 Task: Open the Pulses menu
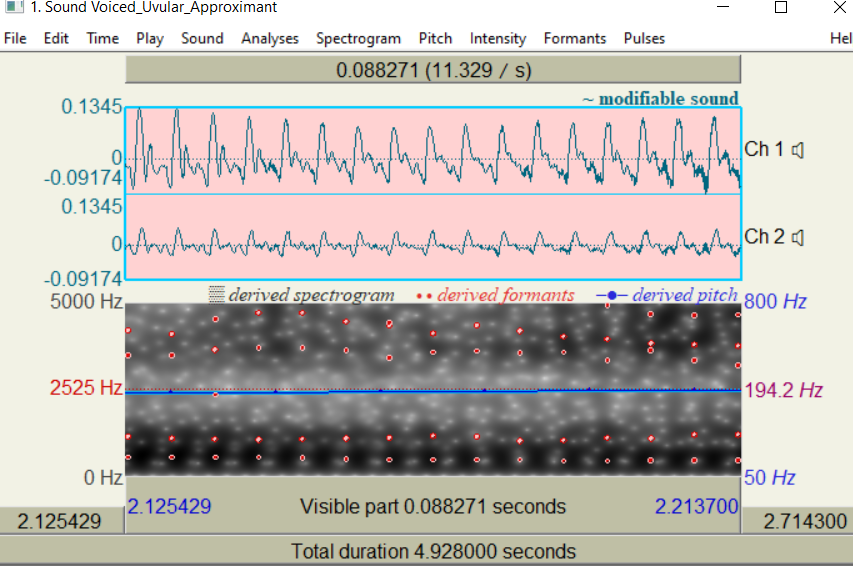click(645, 39)
